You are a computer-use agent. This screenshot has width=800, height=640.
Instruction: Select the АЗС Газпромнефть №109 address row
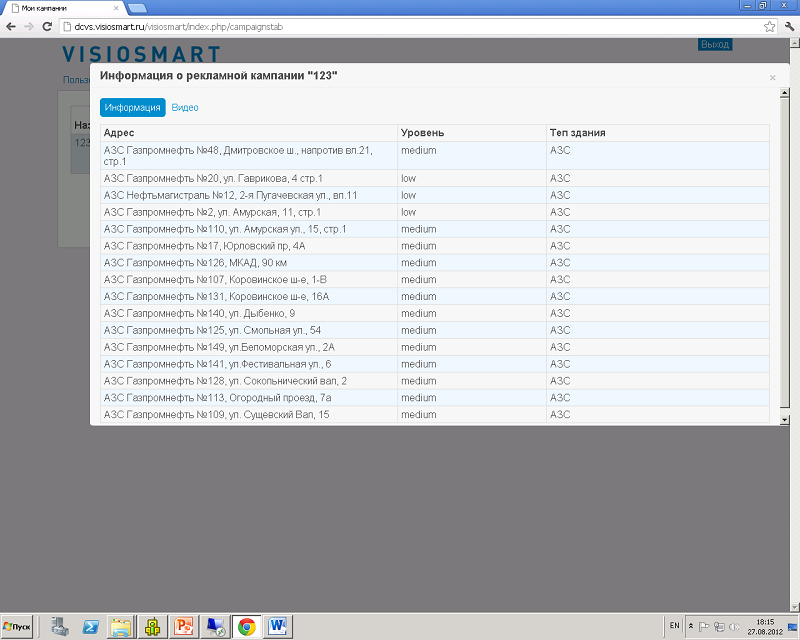click(x=435, y=414)
